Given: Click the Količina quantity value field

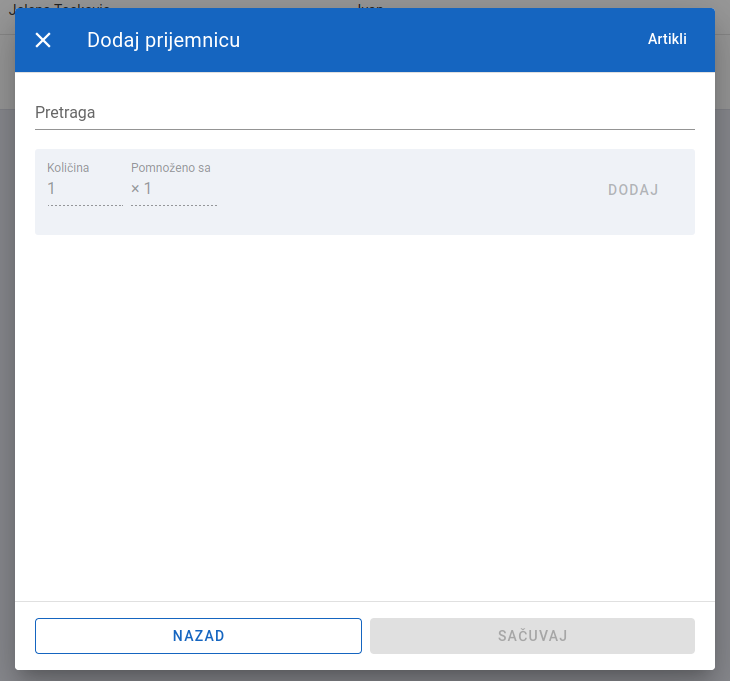Looking at the screenshot, I should (x=85, y=189).
